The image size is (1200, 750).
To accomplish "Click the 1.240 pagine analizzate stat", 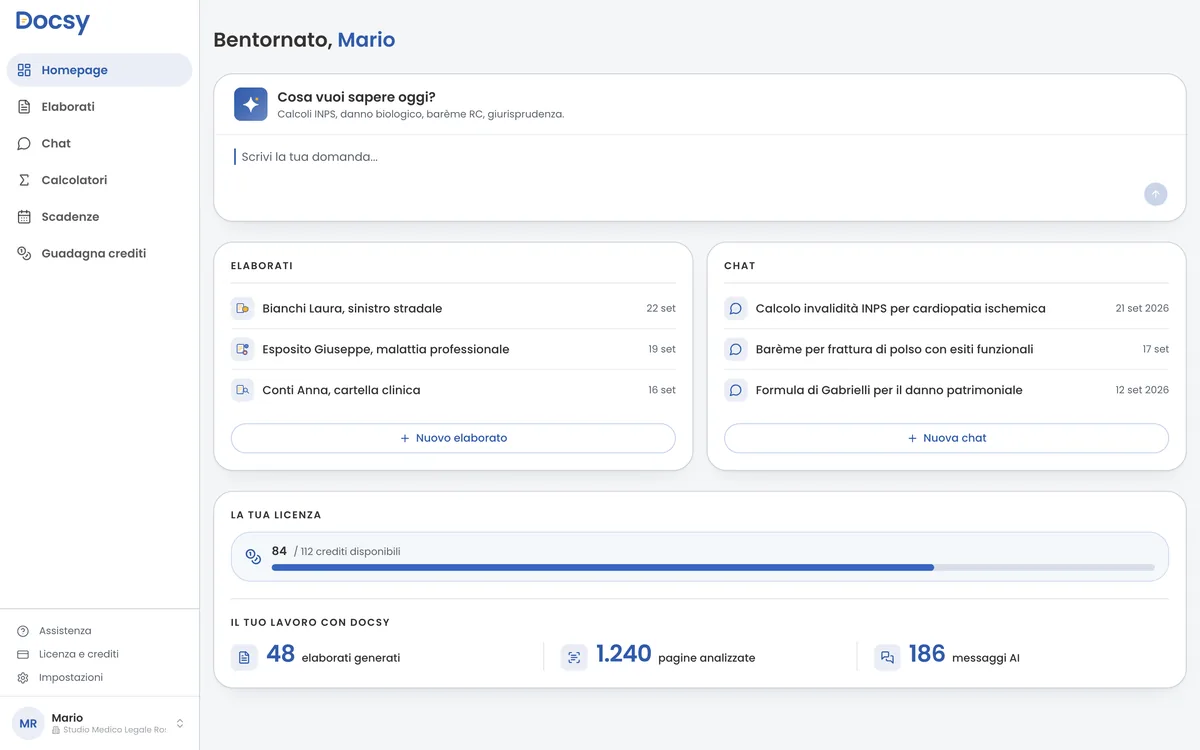I will click(658, 656).
